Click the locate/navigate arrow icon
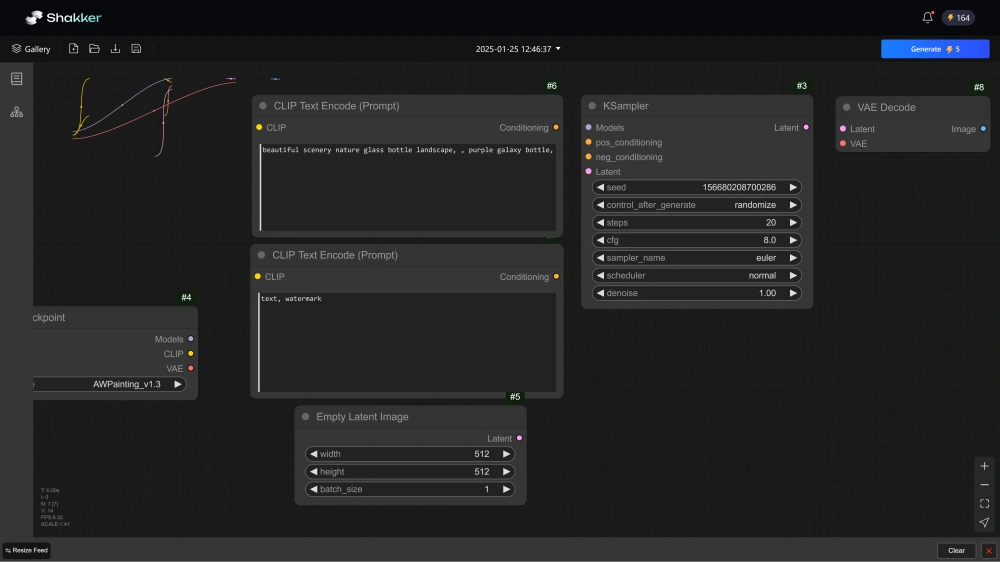 [x=984, y=522]
